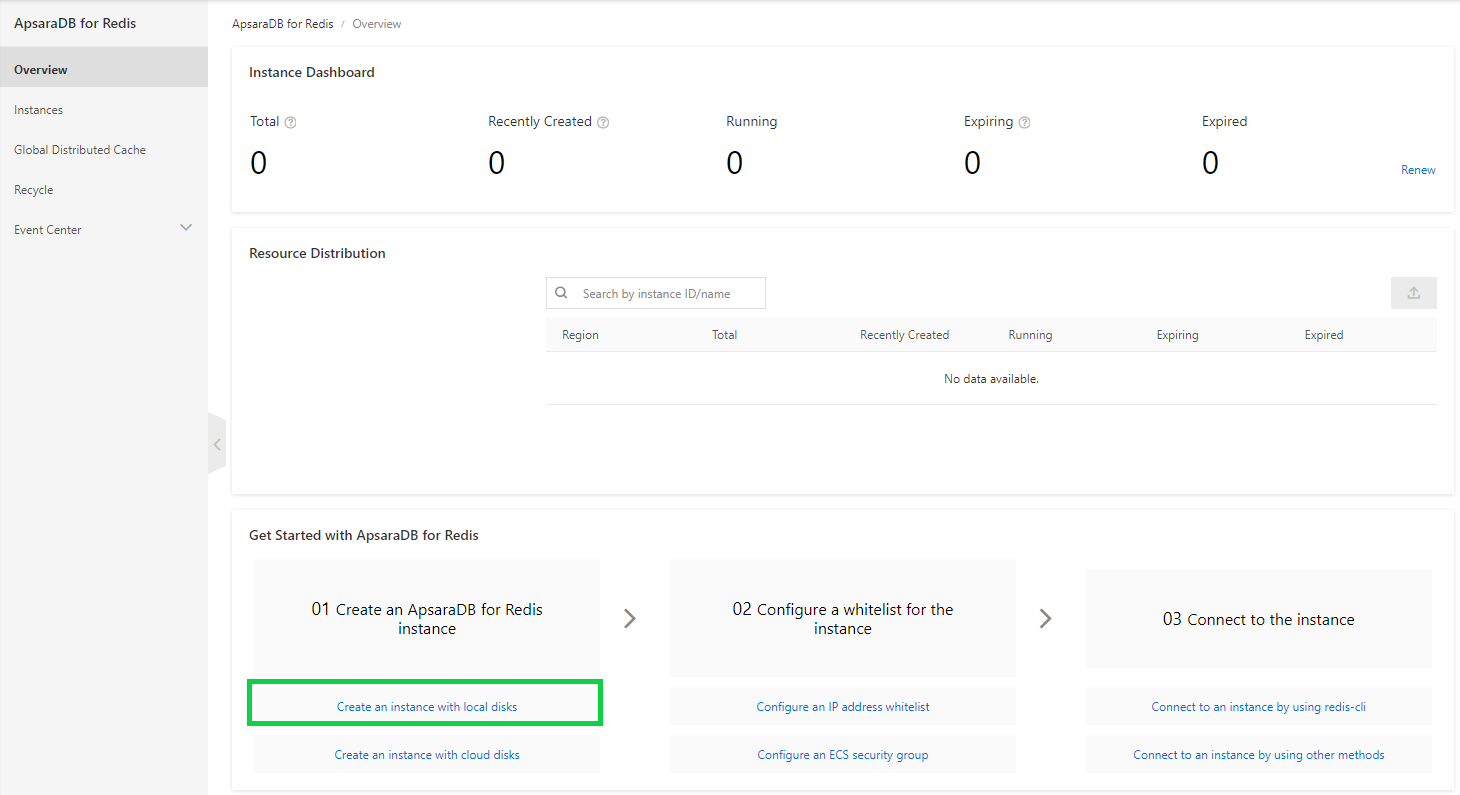Open Event Center in the sidebar

coord(104,230)
